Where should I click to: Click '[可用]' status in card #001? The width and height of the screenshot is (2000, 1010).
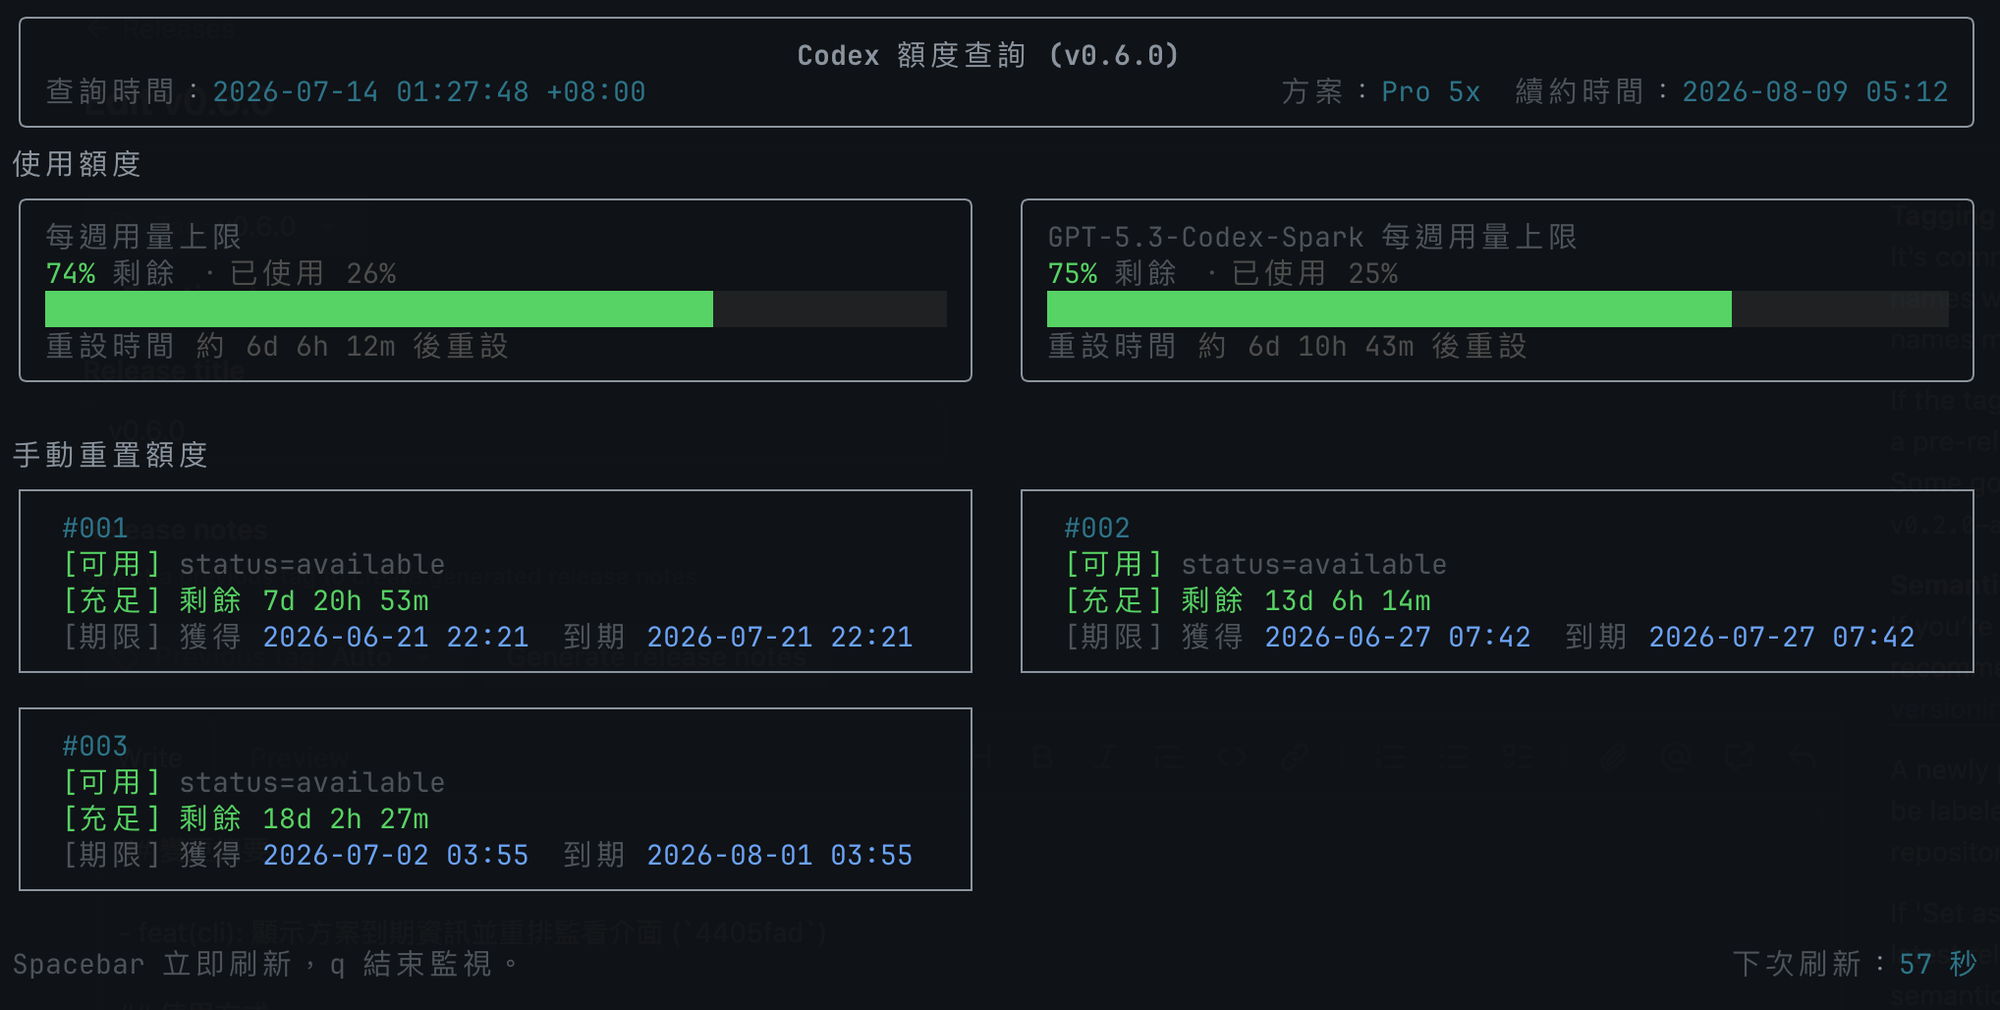pyautogui.click(x=112, y=564)
